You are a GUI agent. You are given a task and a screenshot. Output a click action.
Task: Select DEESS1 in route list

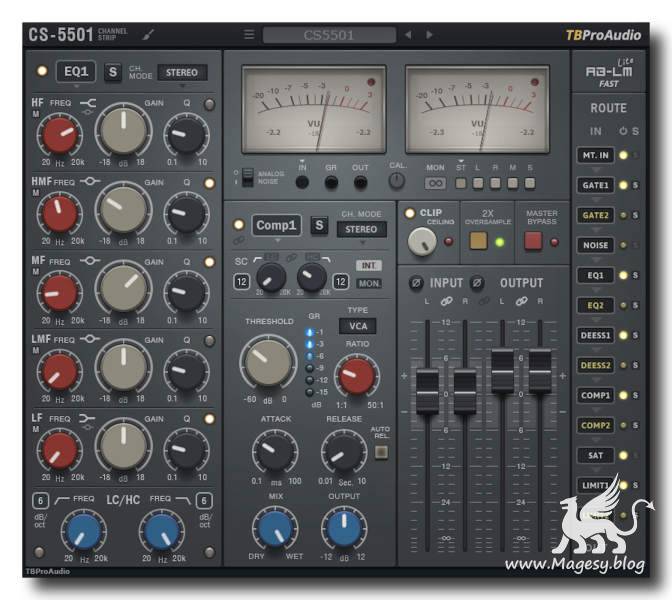pyautogui.click(x=595, y=335)
